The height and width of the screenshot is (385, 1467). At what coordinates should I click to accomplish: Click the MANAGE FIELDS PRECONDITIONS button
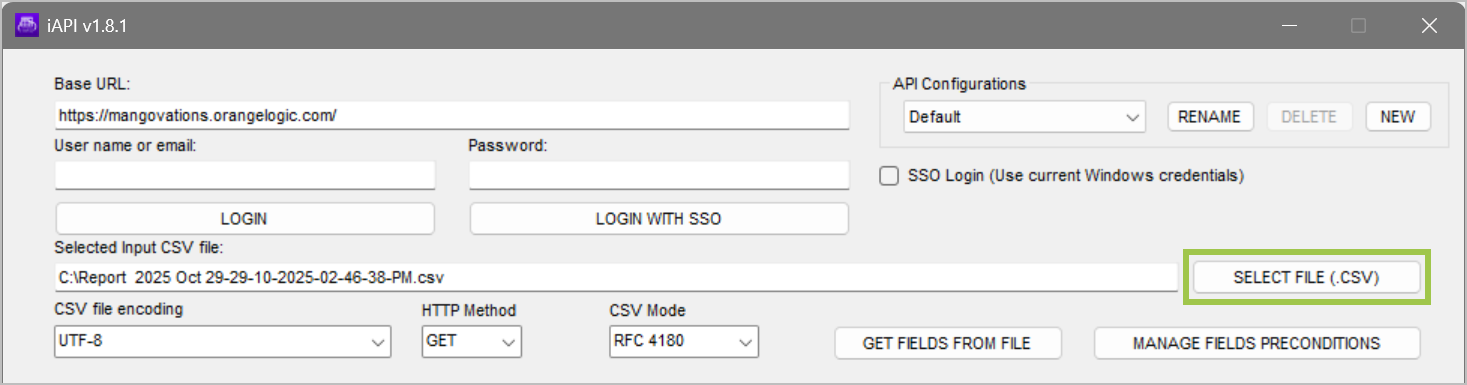[x=1257, y=343]
